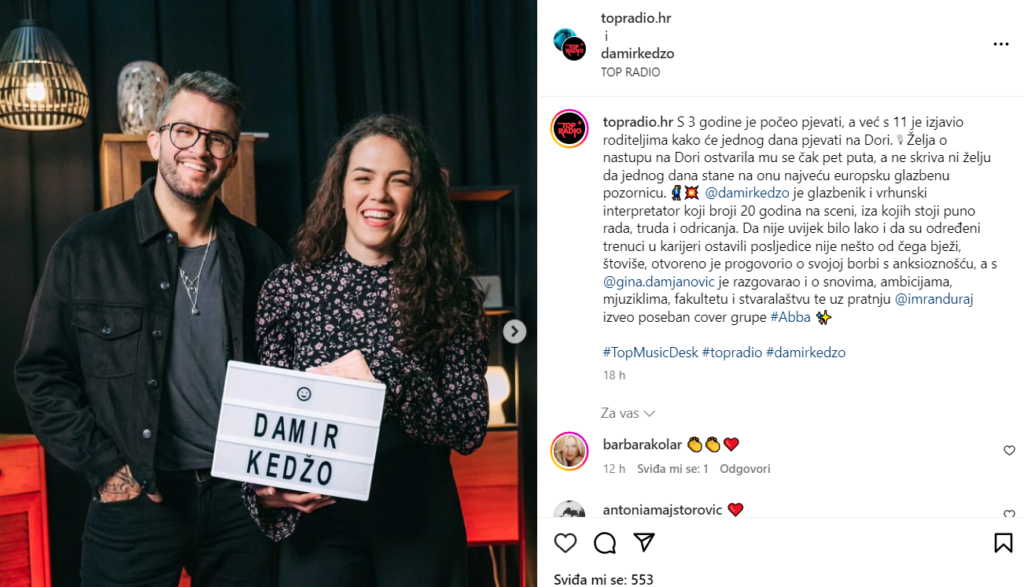The width and height of the screenshot is (1024, 587).
Task: Open the combined profile avatars in header
Action: point(569,44)
